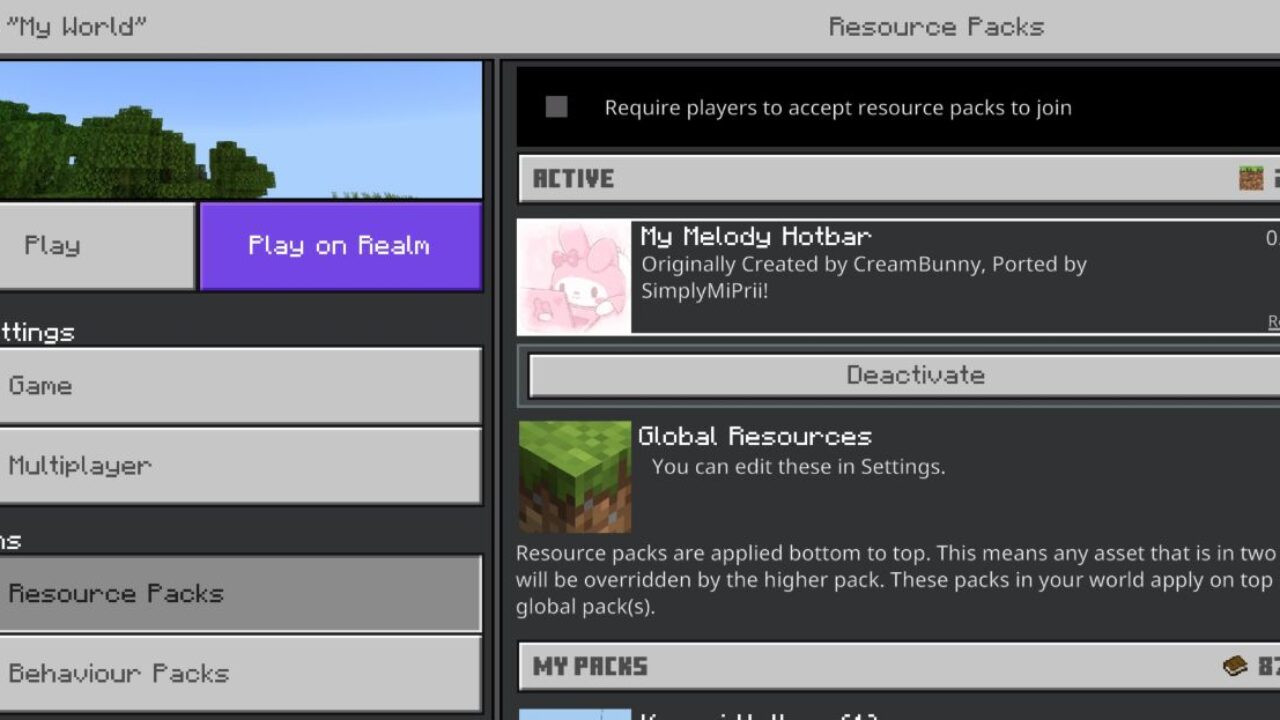Viewport: 1280px width, 720px height.
Task: Toggle require players to accept resource packs
Action: pyautogui.click(x=557, y=107)
